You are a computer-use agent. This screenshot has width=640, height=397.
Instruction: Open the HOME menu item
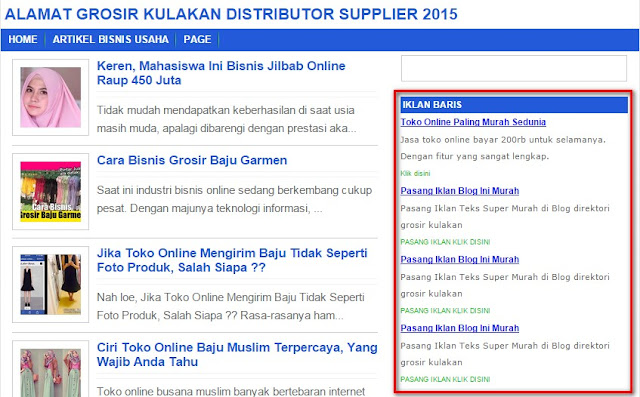(23, 39)
